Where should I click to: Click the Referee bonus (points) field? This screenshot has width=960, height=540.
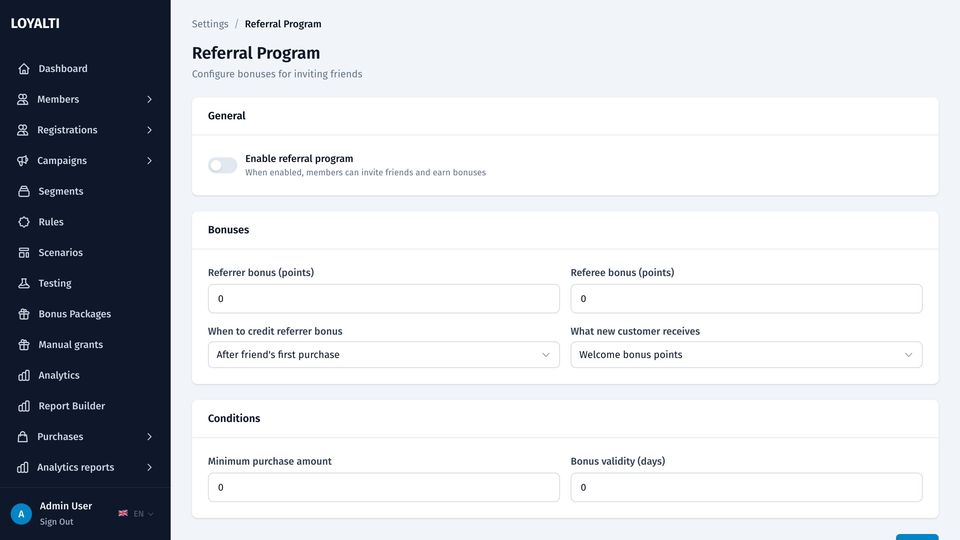[x=746, y=299]
